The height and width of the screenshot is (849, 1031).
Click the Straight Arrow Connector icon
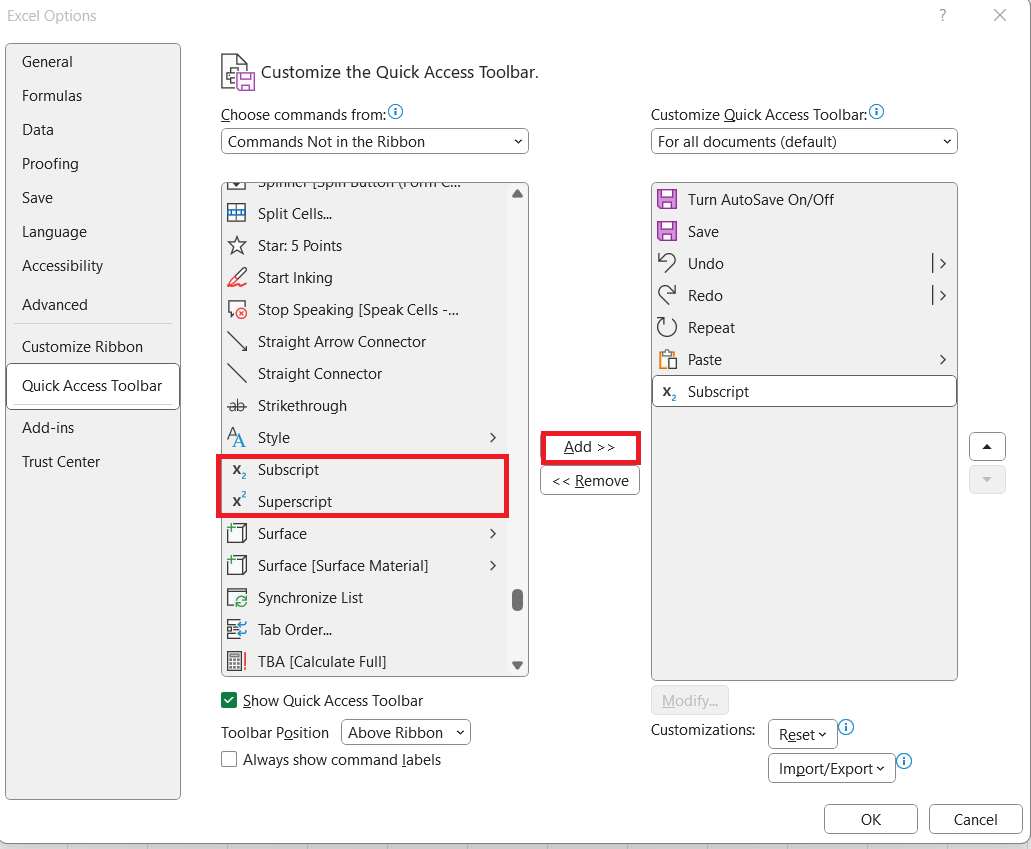coord(237,341)
